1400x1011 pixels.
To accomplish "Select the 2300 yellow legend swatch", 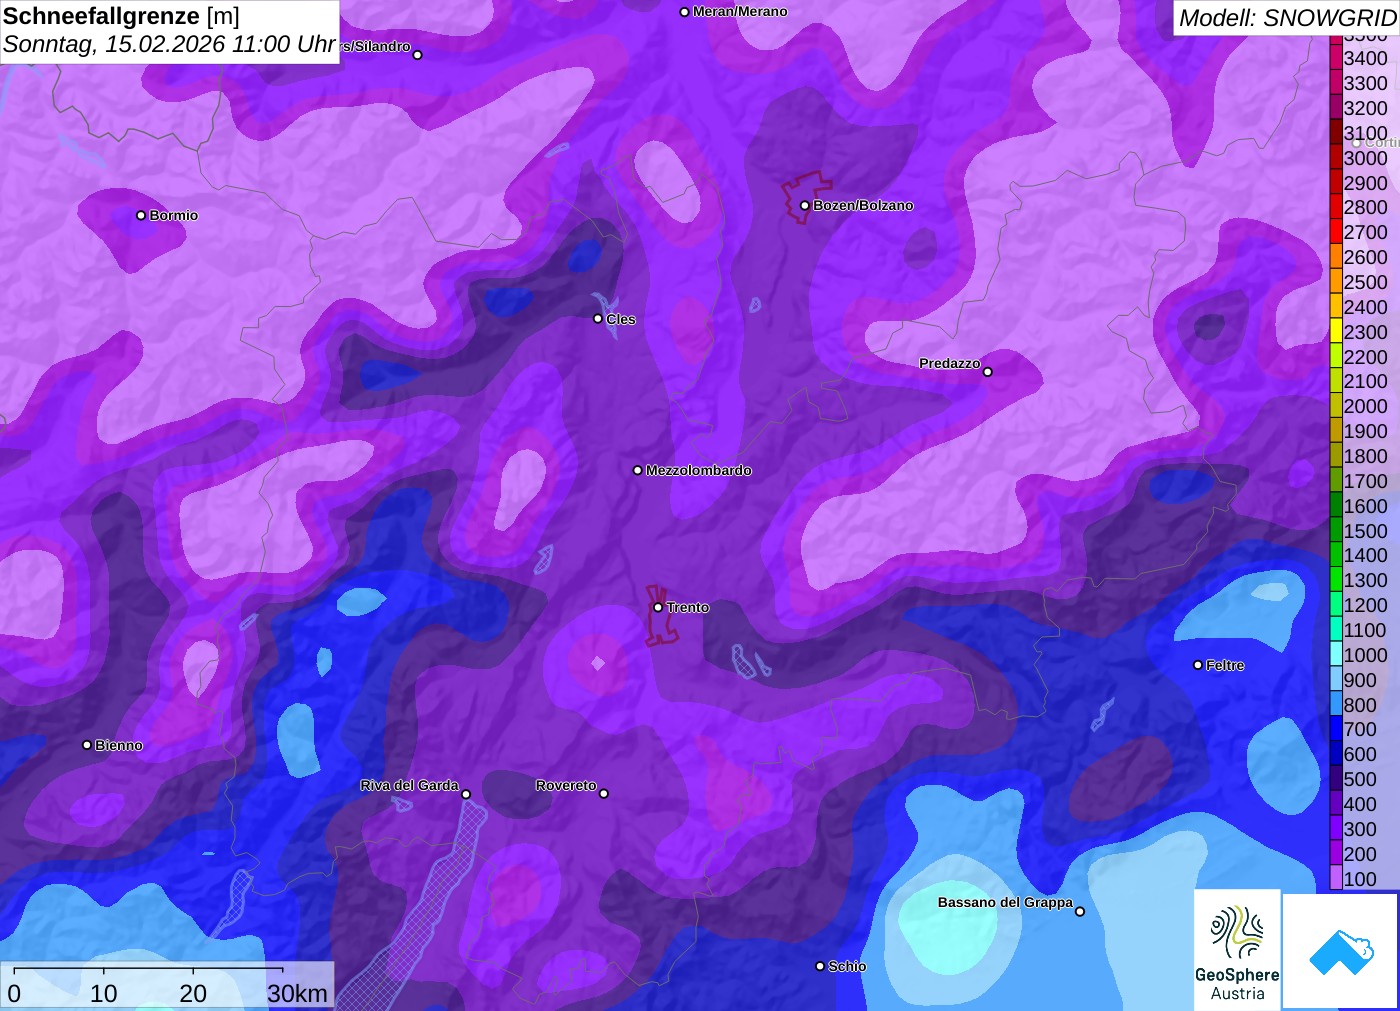I will point(1336,331).
